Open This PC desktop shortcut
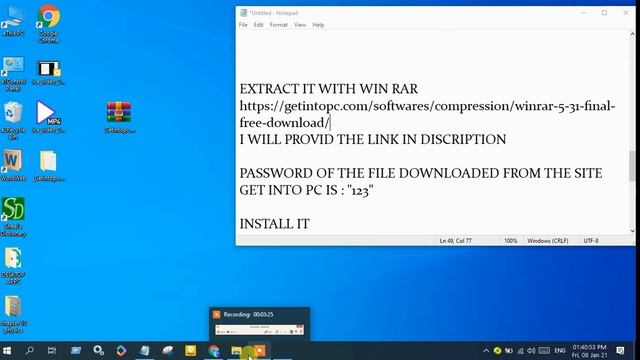This screenshot has height=360, width=640. (13, 20)
